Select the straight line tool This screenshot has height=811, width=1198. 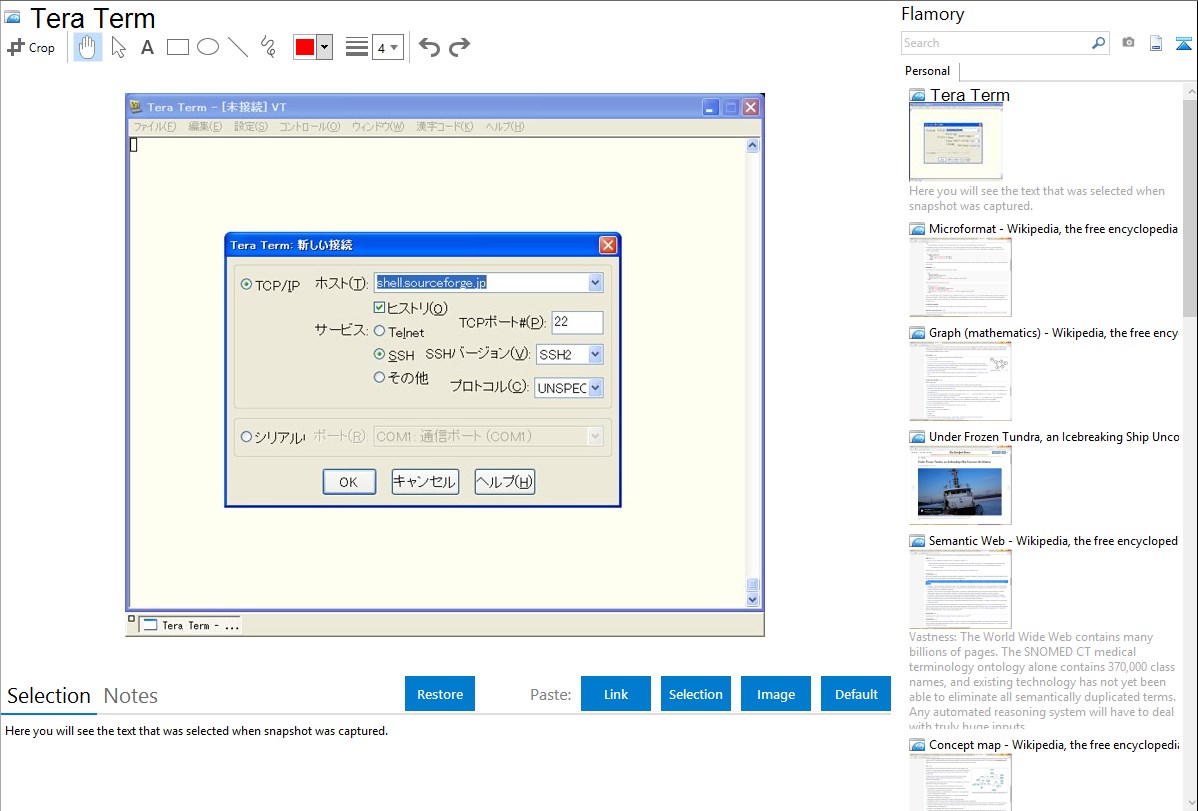pyautogui.click(x=238, y=47)
